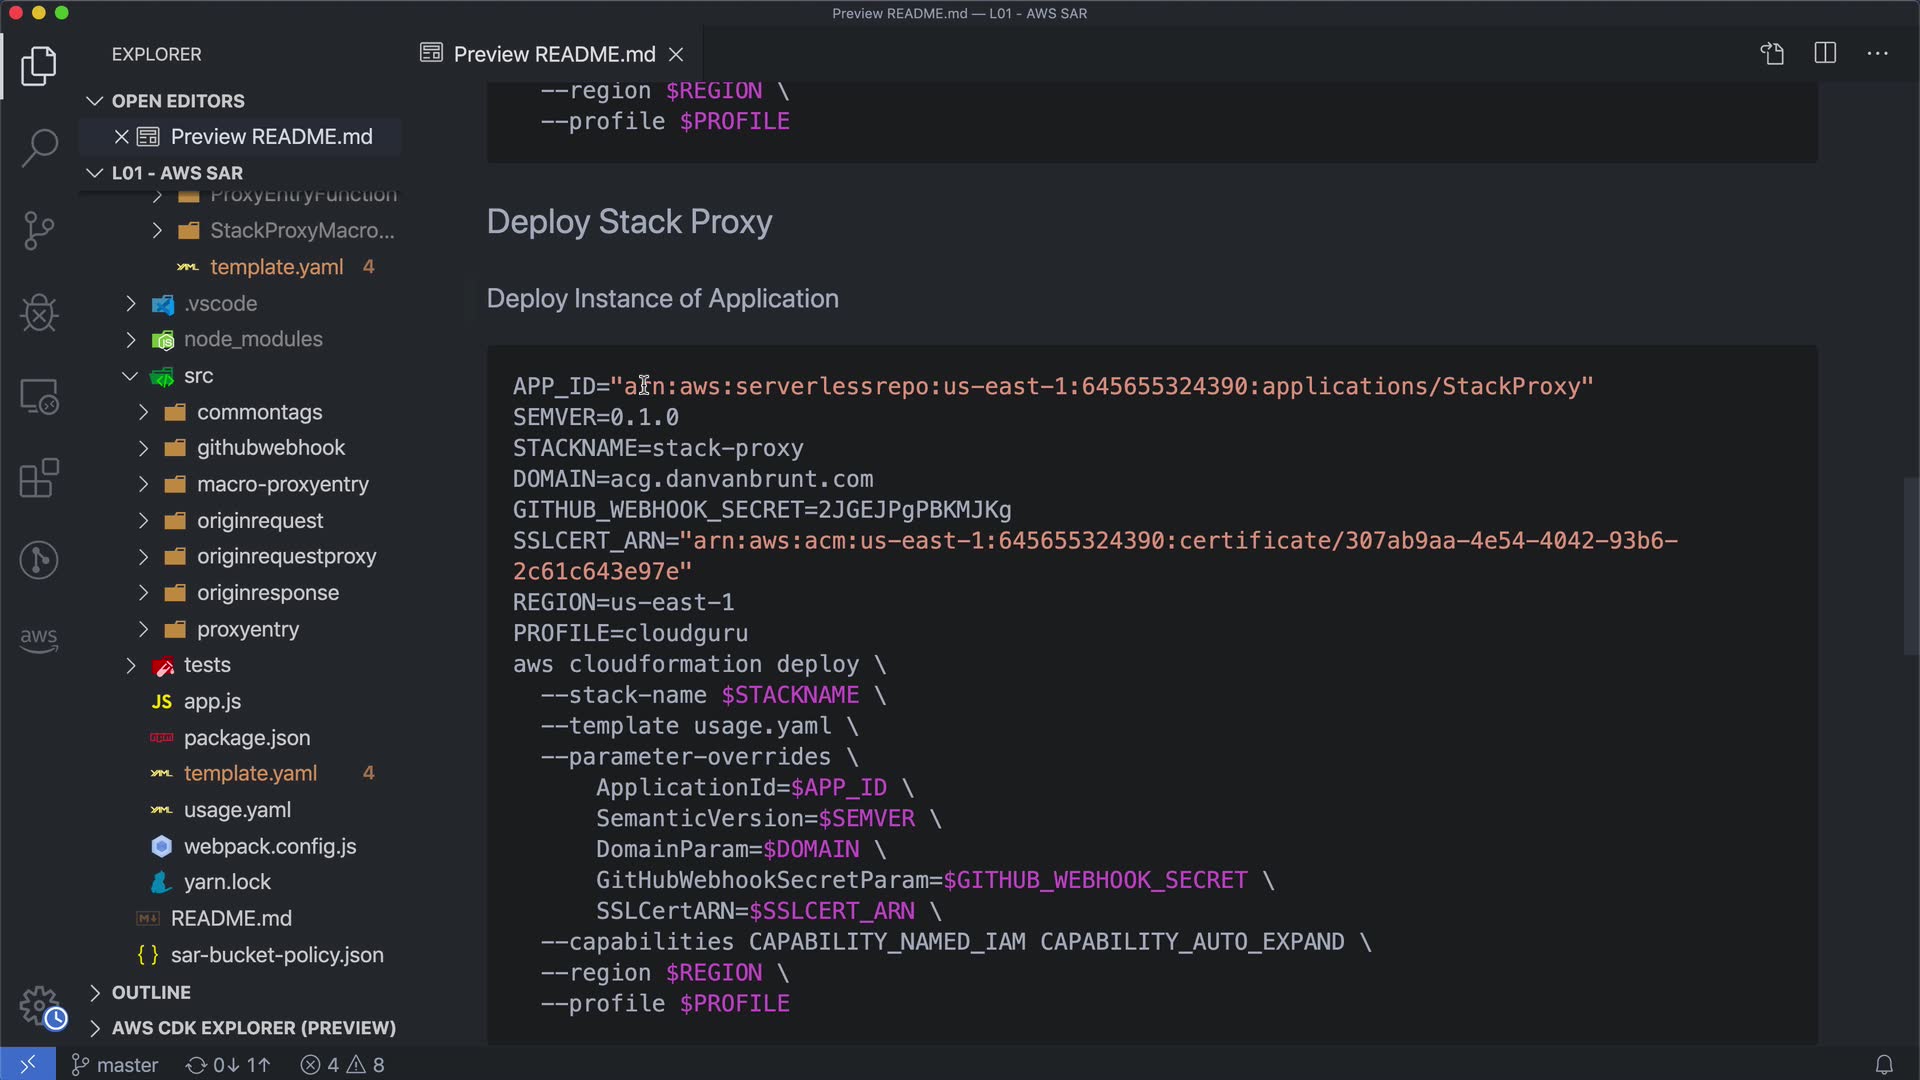This screenshot has width=1920, height=1080.
Task: Click the master branch in status bar
Action: [x=115, y=1065]
